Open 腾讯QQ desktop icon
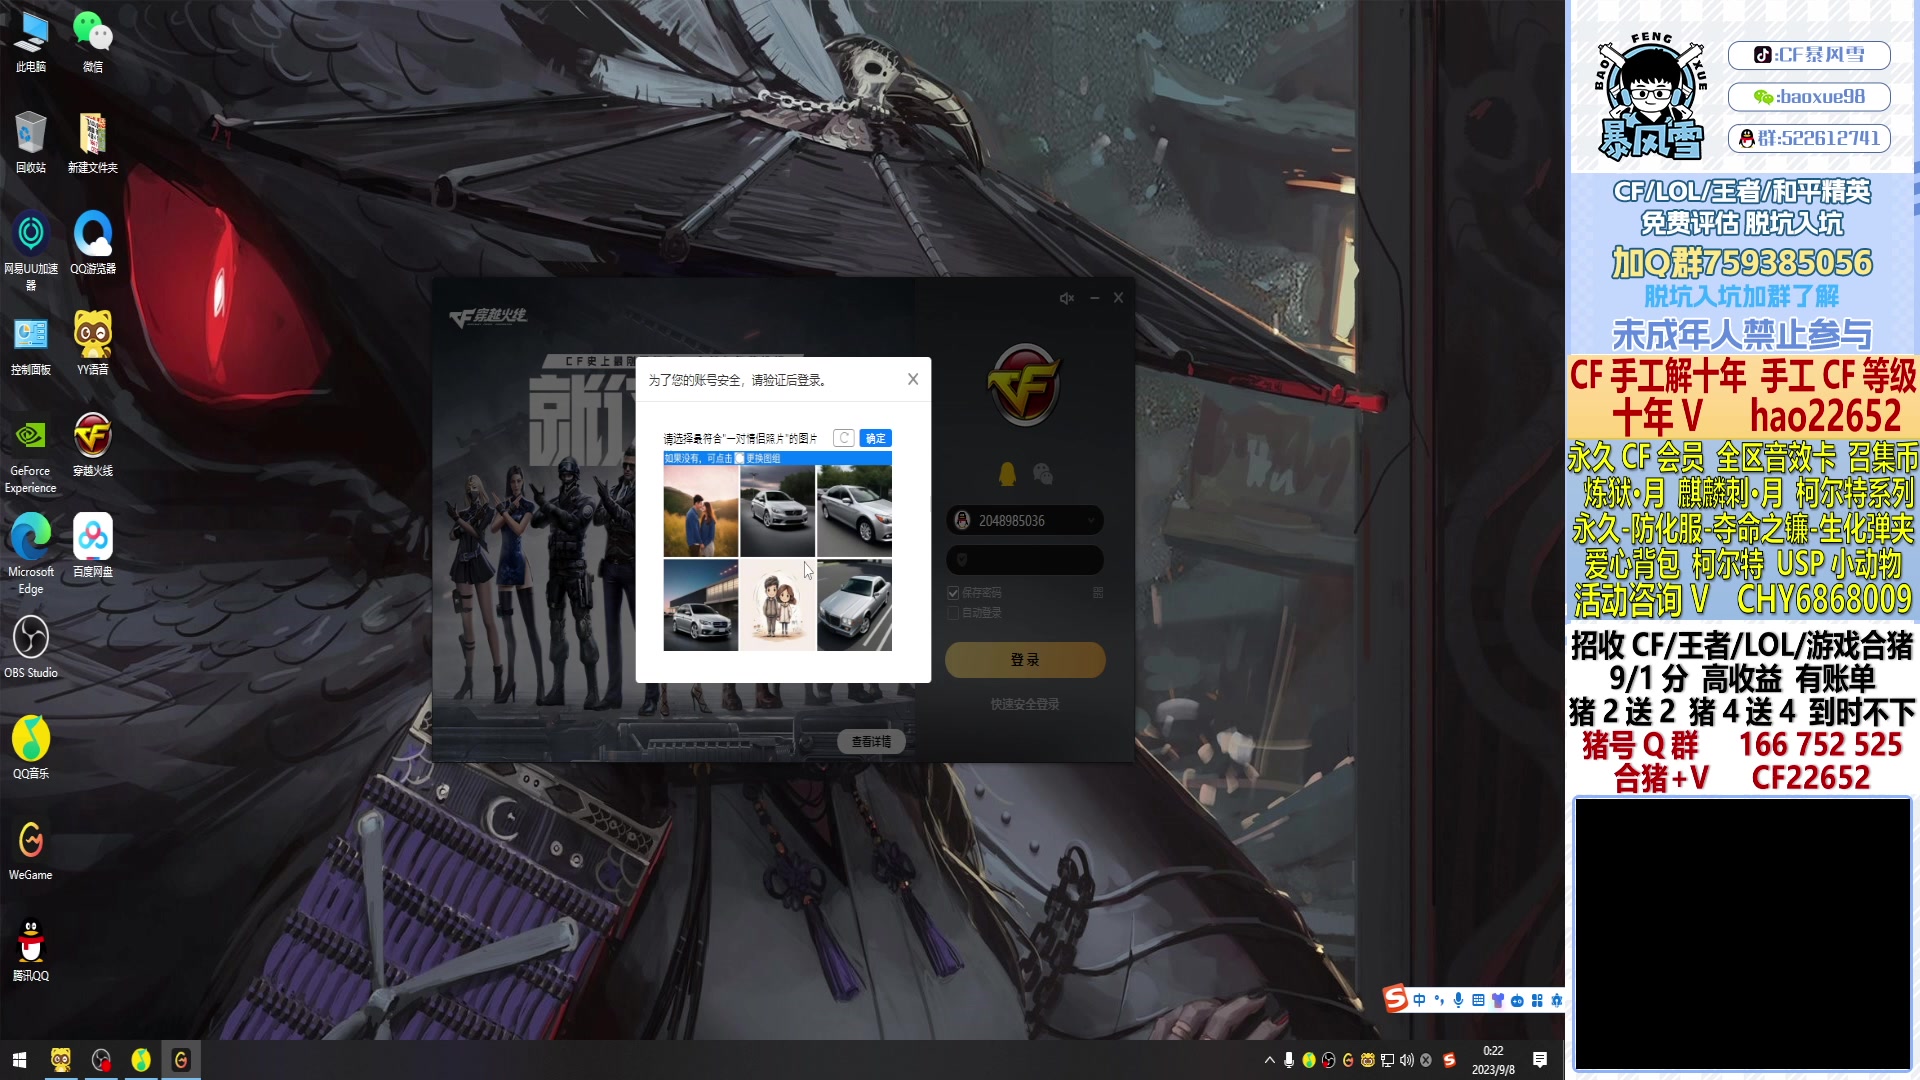Image resolution: width=1920 pixels, height=1080 pixels. pyautogui.click(x=31, y=951)
